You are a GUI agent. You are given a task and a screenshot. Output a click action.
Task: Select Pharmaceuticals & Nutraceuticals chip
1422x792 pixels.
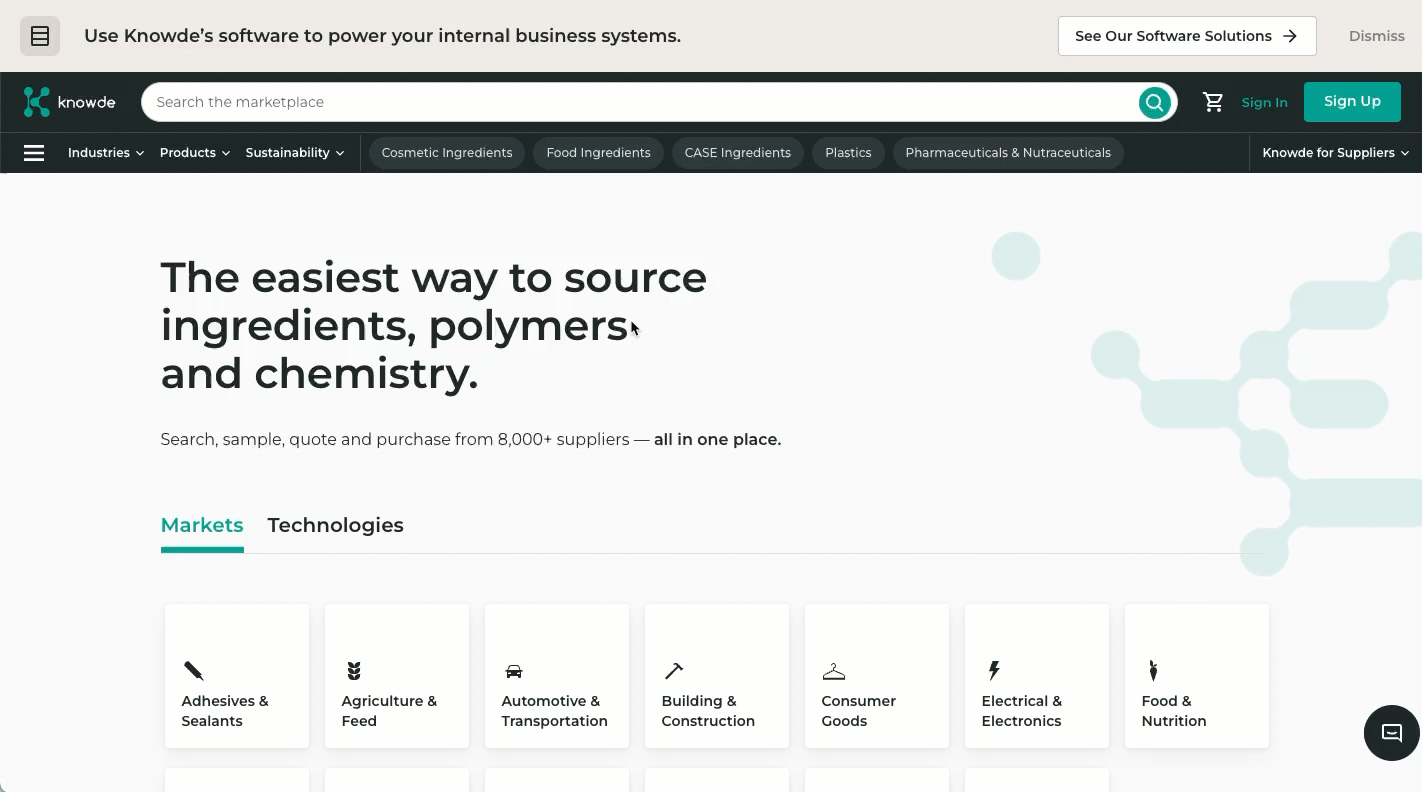[x=1008, y=153]
